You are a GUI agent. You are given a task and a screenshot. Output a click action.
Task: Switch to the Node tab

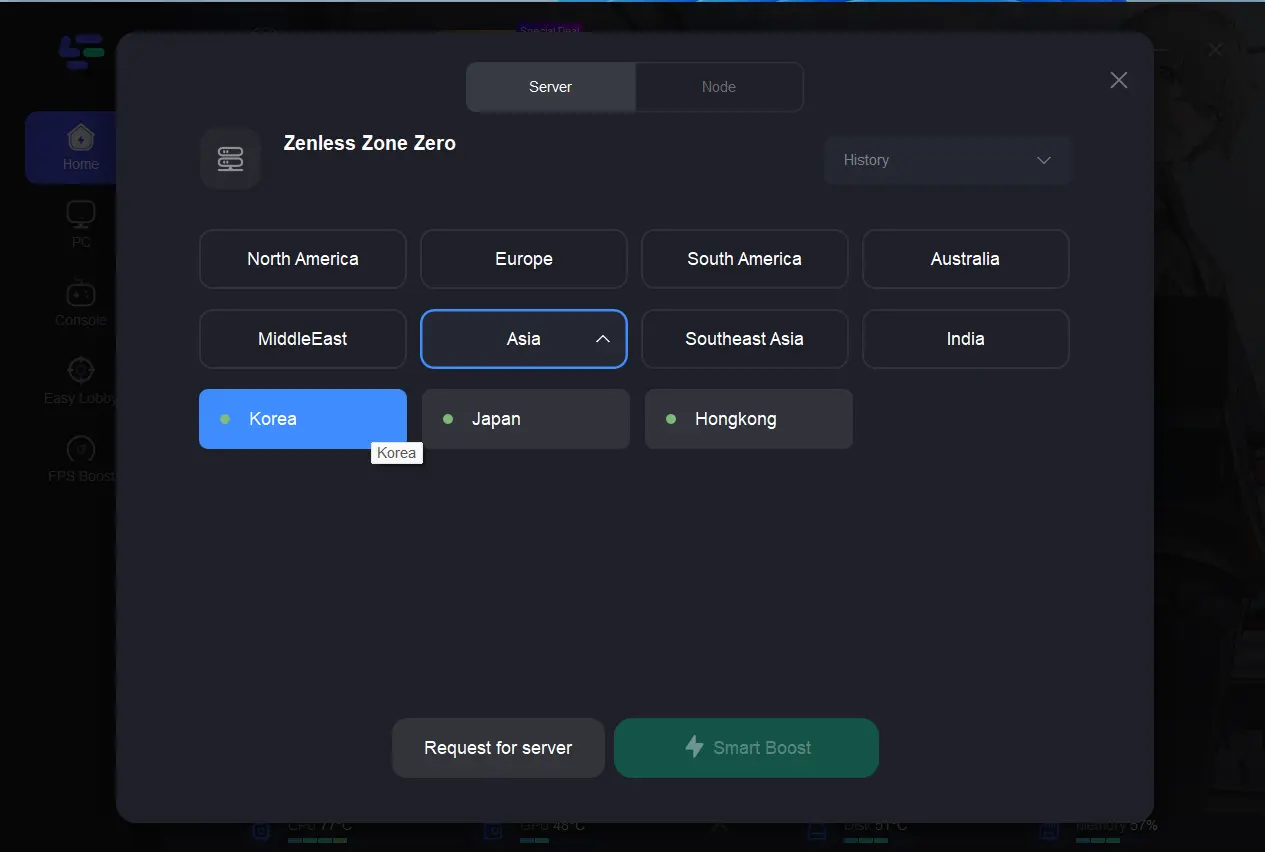point(719,87)
